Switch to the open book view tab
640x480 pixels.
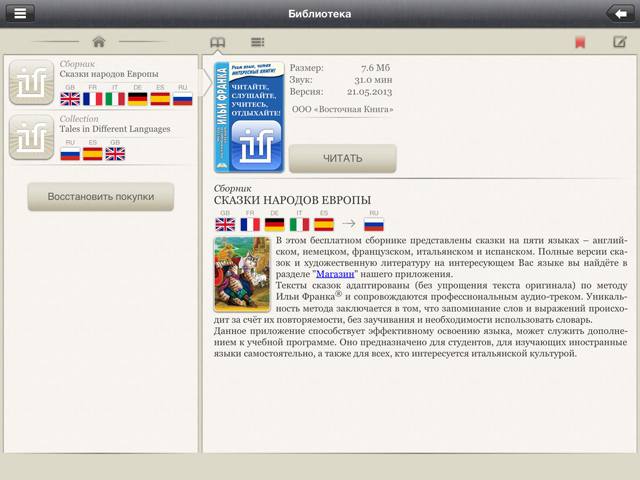click(218, 42)
